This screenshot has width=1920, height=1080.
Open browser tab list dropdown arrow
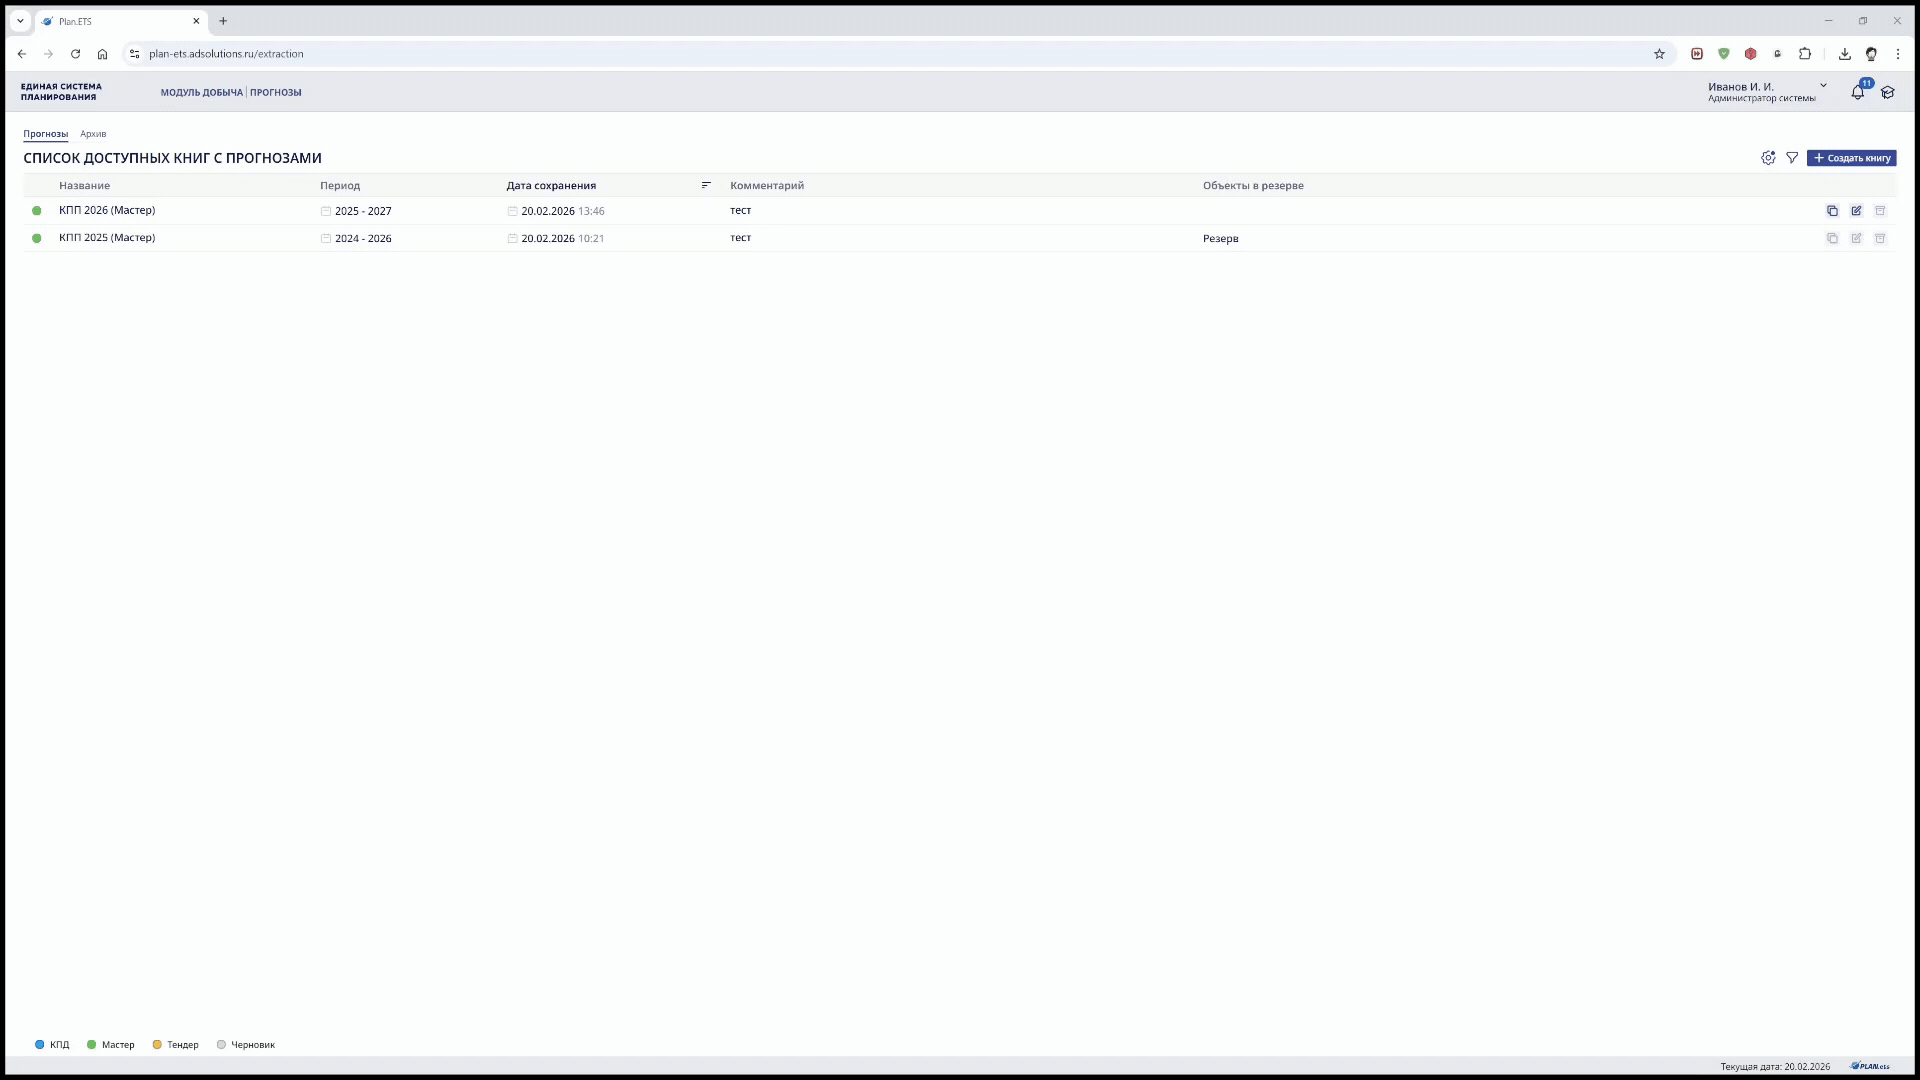(20, 21)
